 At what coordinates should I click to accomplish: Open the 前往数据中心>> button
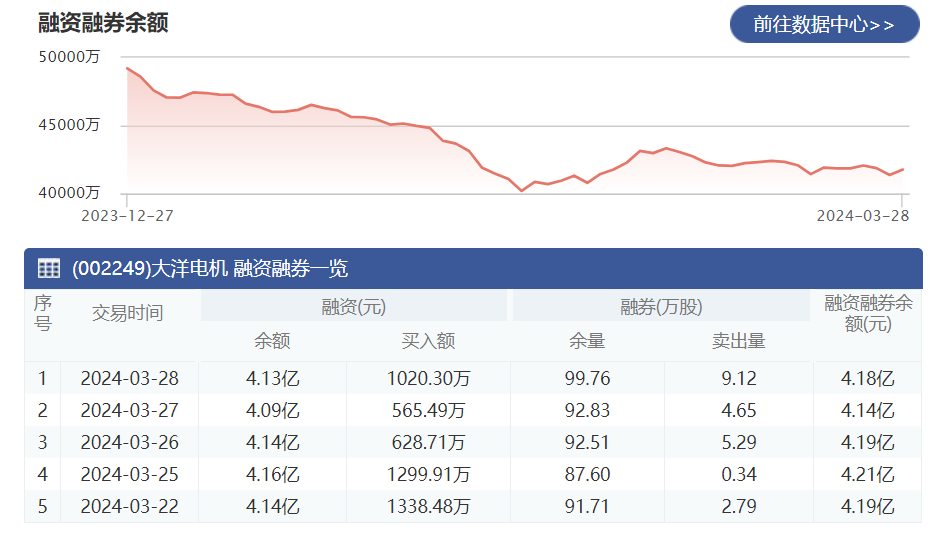[x=824, y=24]
